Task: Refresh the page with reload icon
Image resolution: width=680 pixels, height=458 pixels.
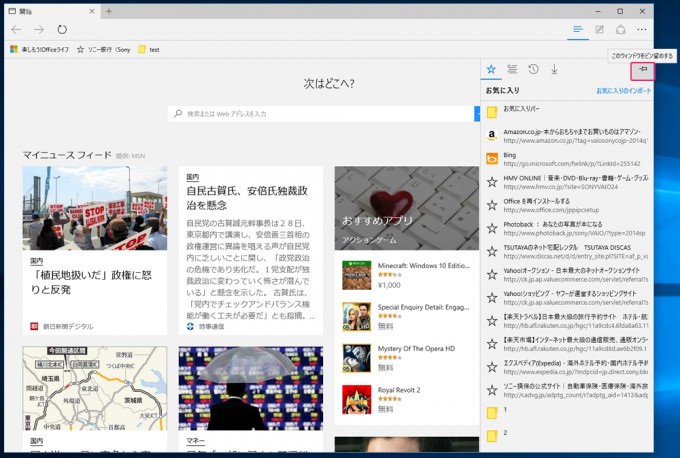Action: click(x=62, y=29)
